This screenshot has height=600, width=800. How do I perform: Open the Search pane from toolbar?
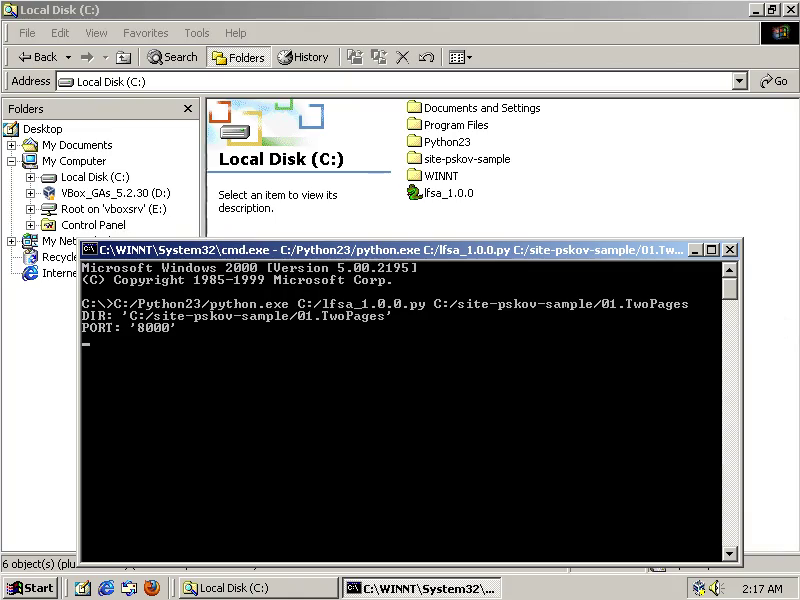pyautogui.click(x=173, y=57)
